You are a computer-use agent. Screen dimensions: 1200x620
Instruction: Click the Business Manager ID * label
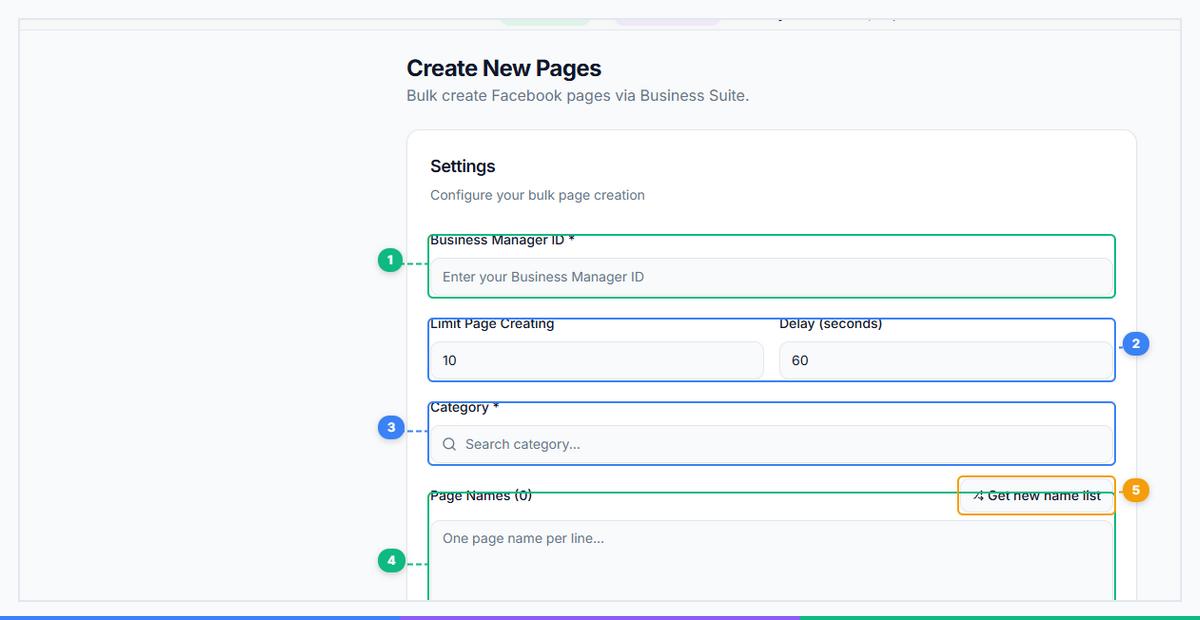503,240
